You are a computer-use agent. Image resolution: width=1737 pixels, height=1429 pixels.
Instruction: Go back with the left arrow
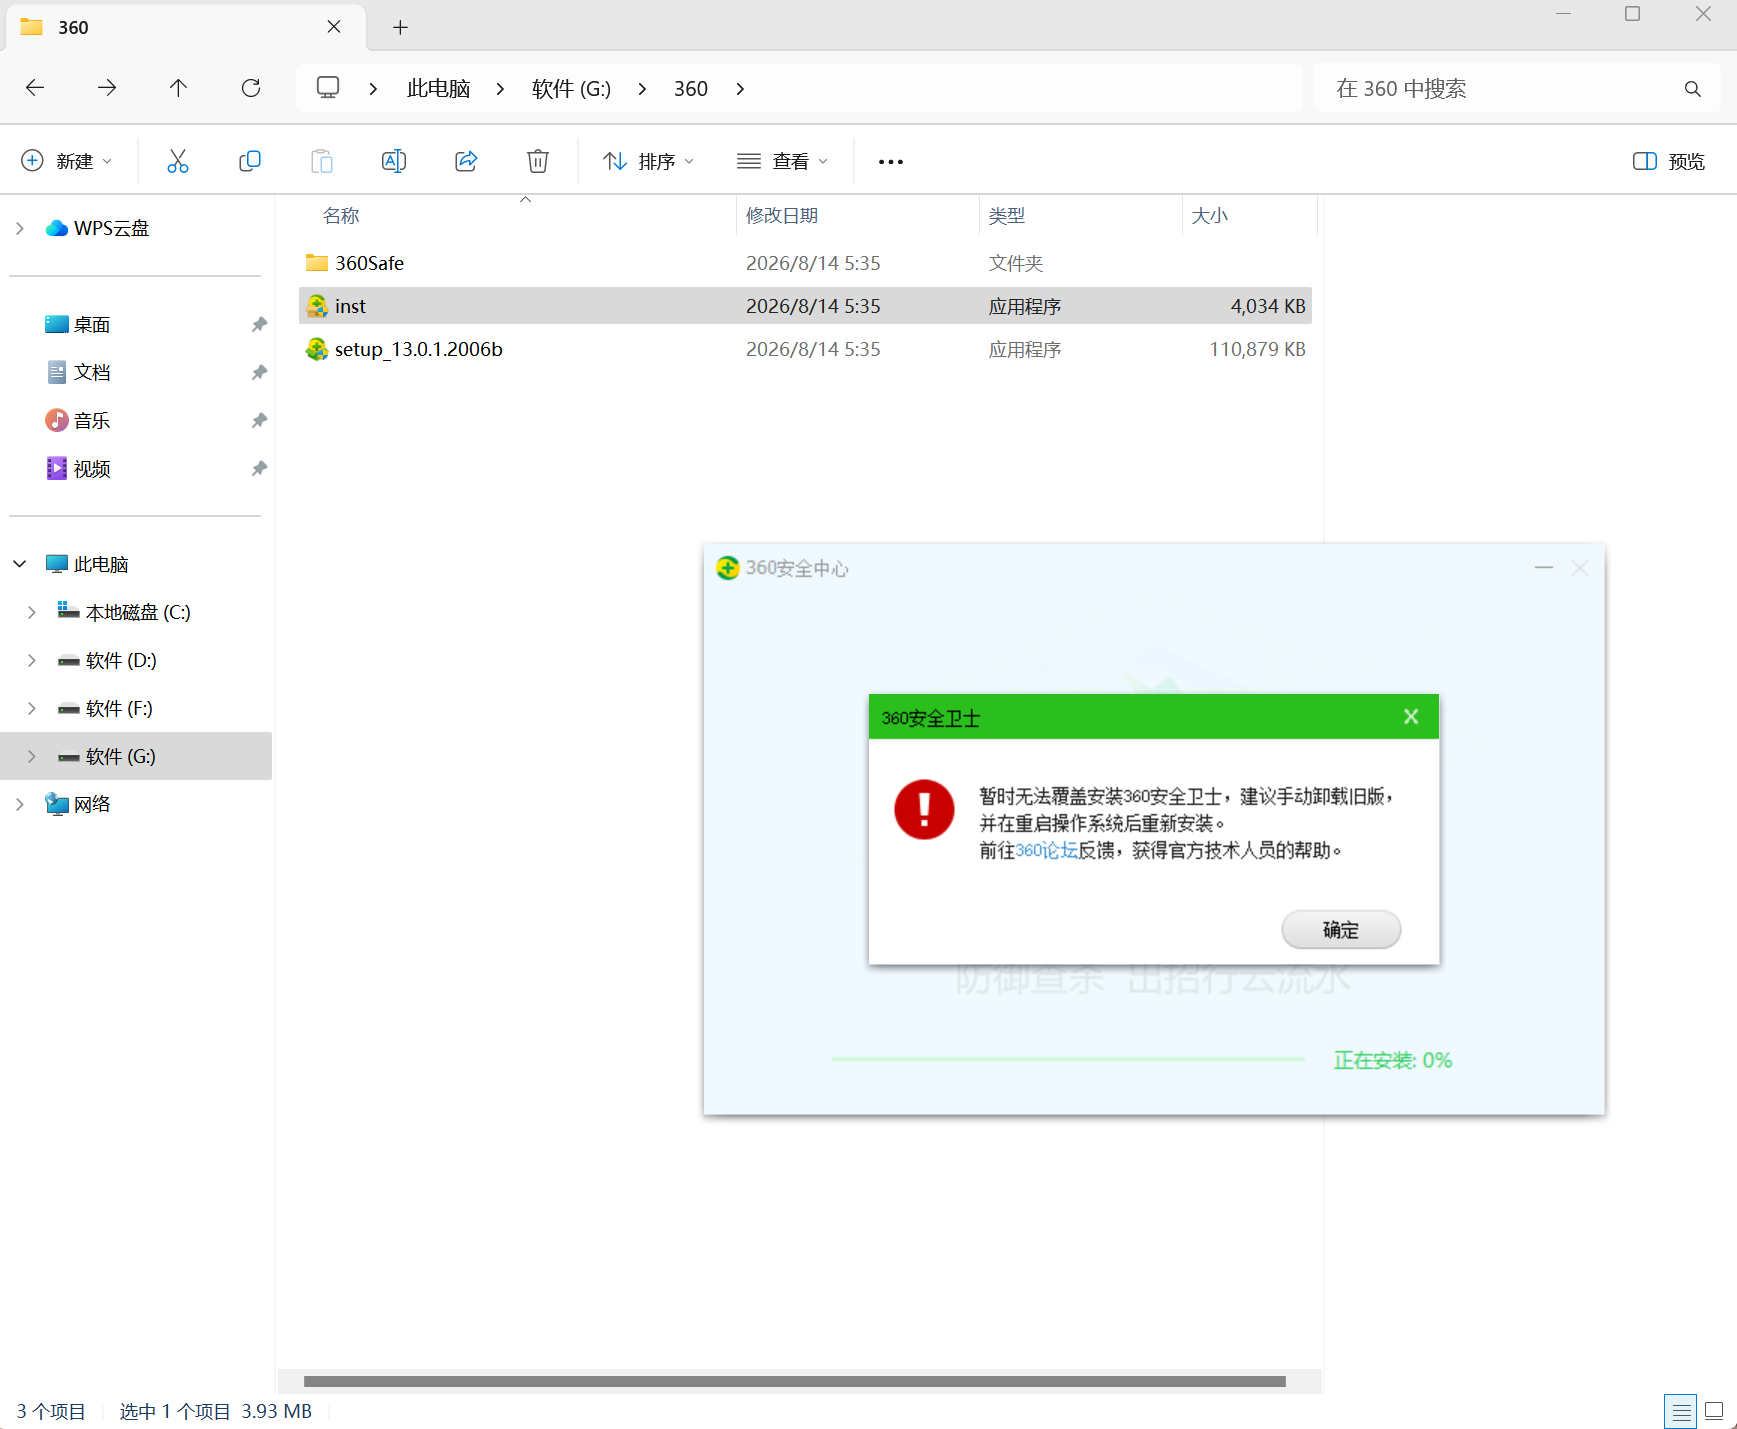point(35,88)
